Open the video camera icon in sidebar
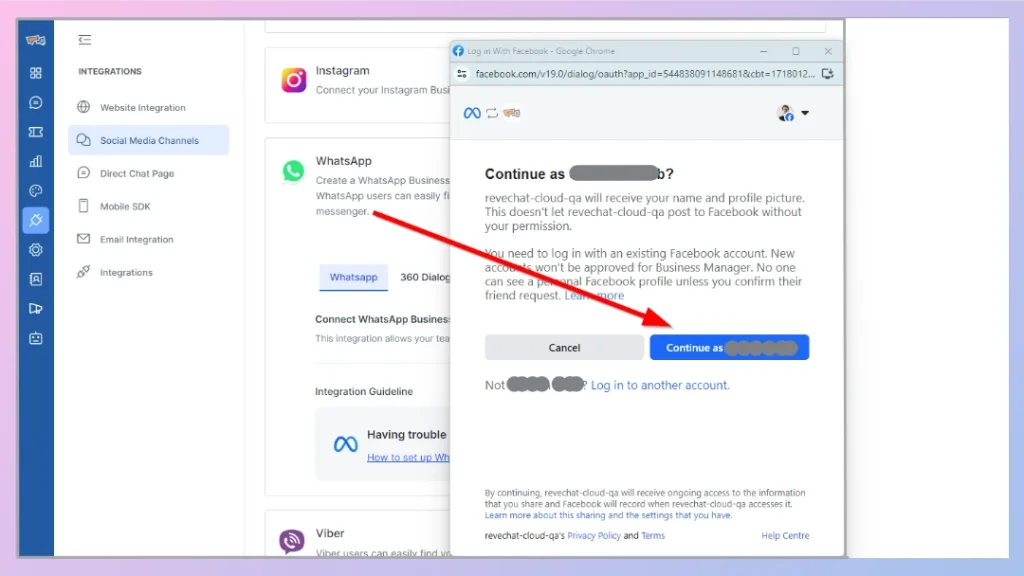This screenshot has width=1024, height=576. click(36, 308)
